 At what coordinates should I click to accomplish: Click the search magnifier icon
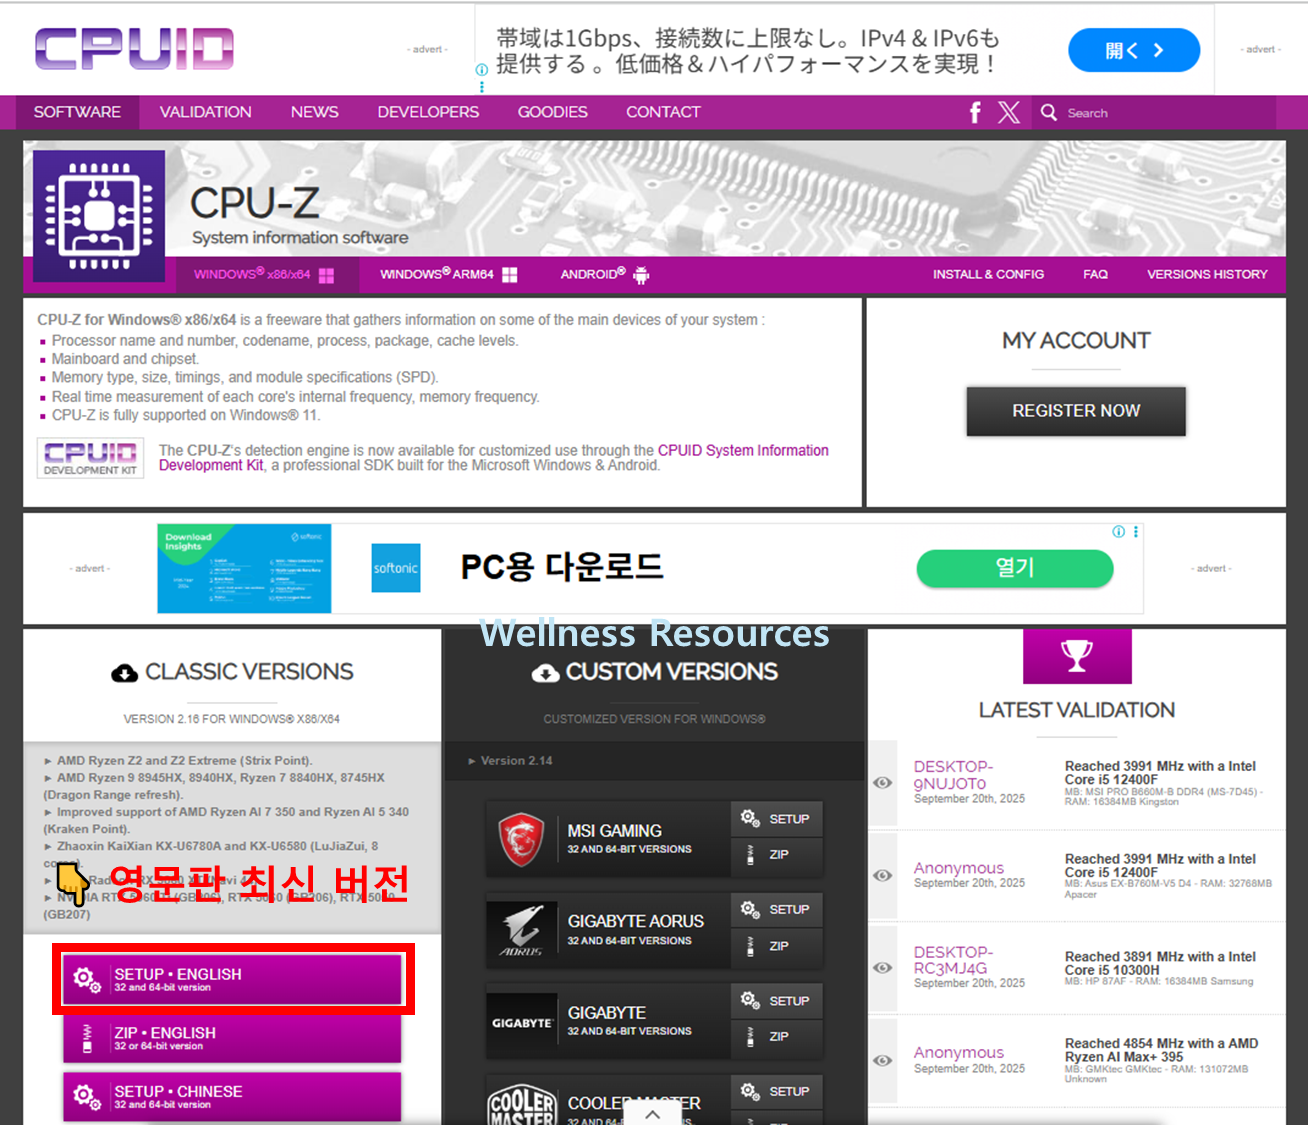[1048, 112]
